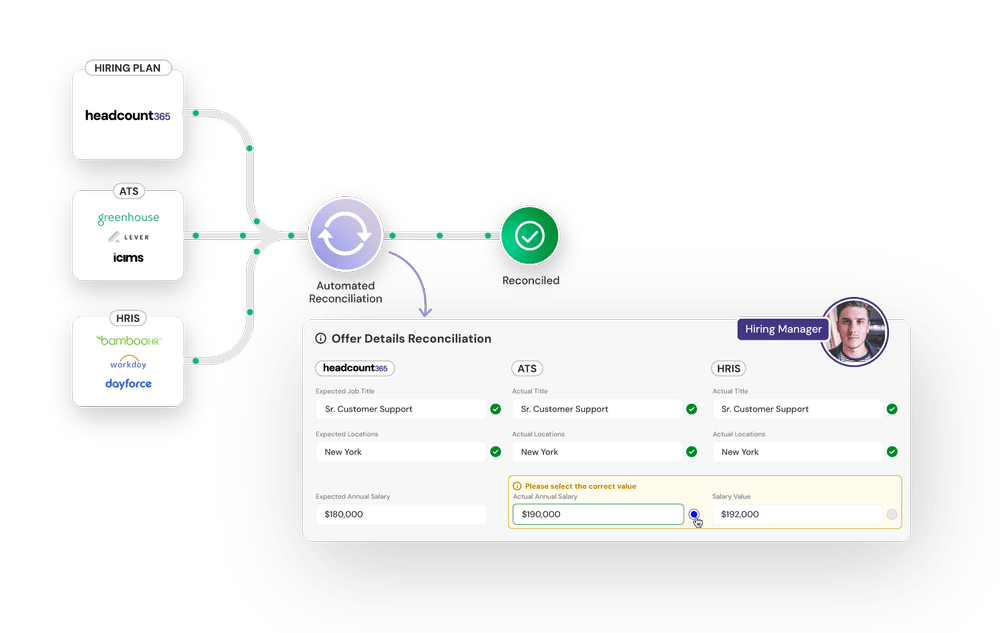Image resolution: width=1000 pixels, height=633 pixels.
Task: Click the info icon beside Offer Details Reconciliation
Action: point(321,338)
